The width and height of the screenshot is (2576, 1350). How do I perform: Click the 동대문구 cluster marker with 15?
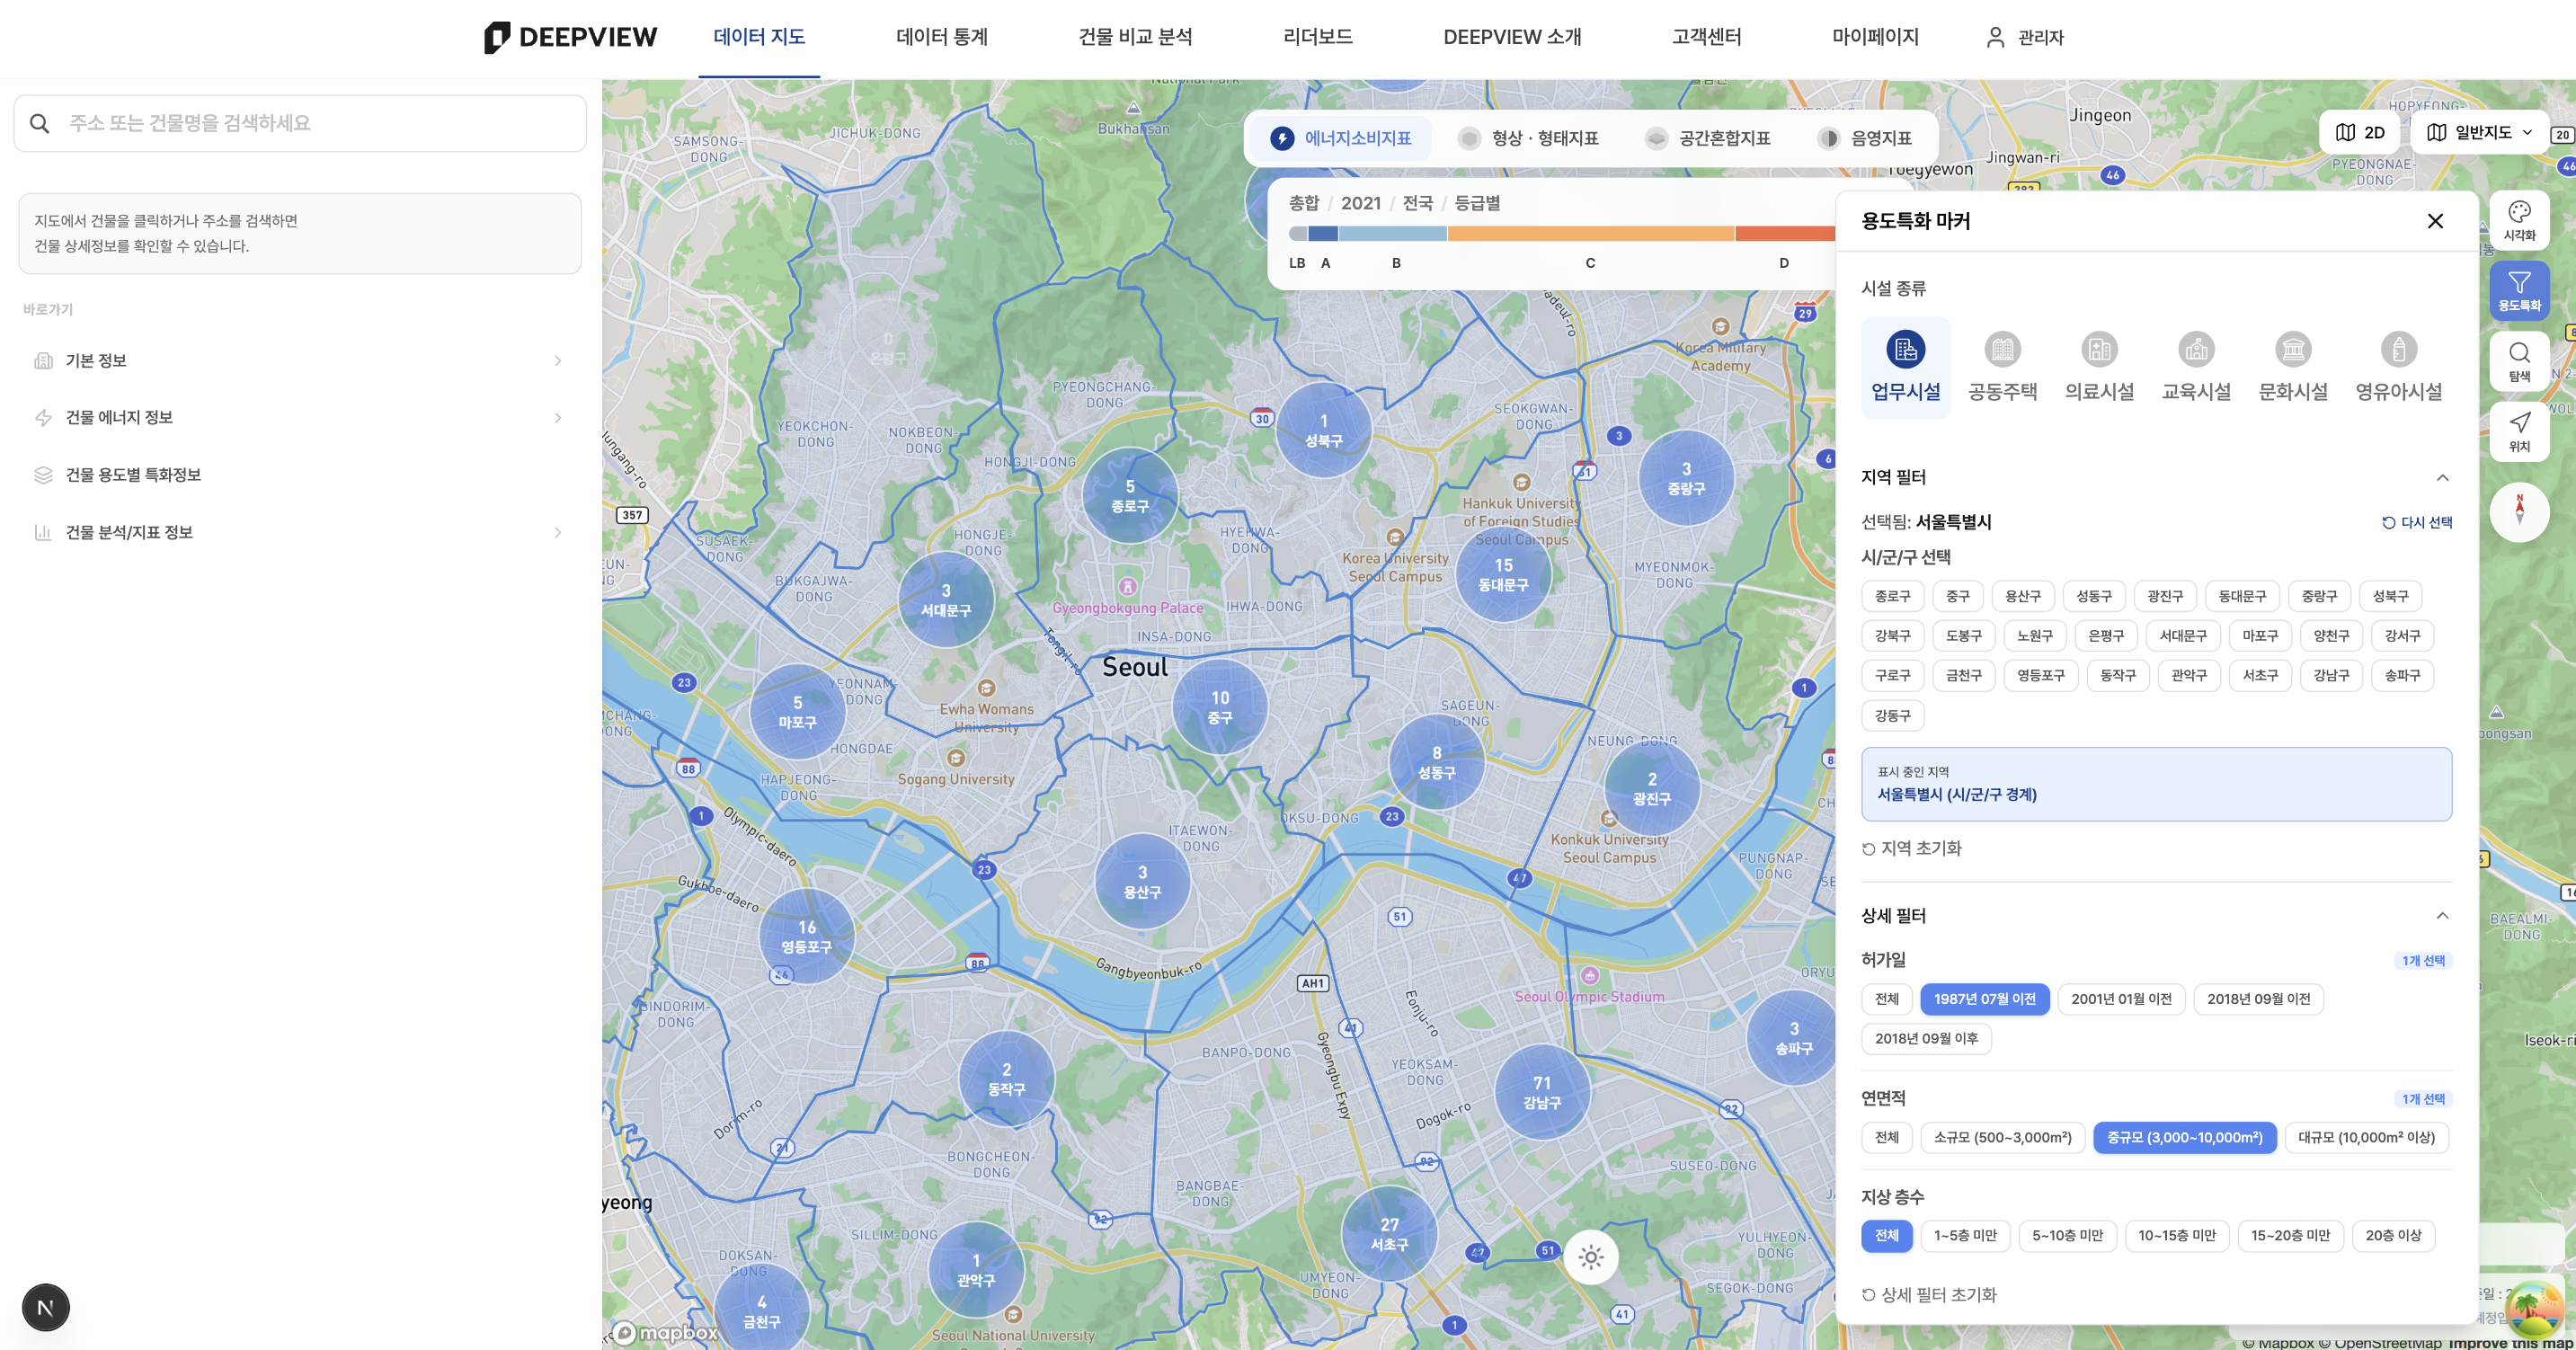1503,574
